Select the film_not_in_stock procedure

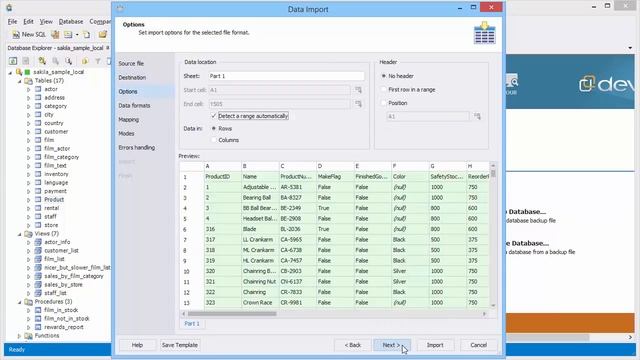[67, 319]
